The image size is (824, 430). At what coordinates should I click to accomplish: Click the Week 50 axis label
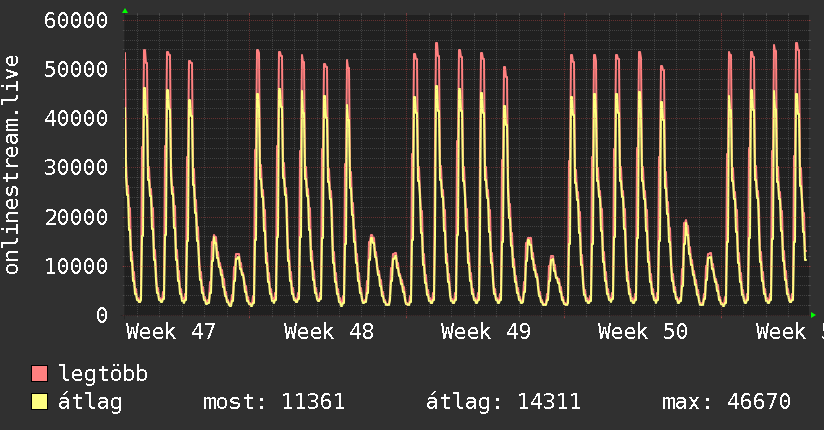point(643,332)
